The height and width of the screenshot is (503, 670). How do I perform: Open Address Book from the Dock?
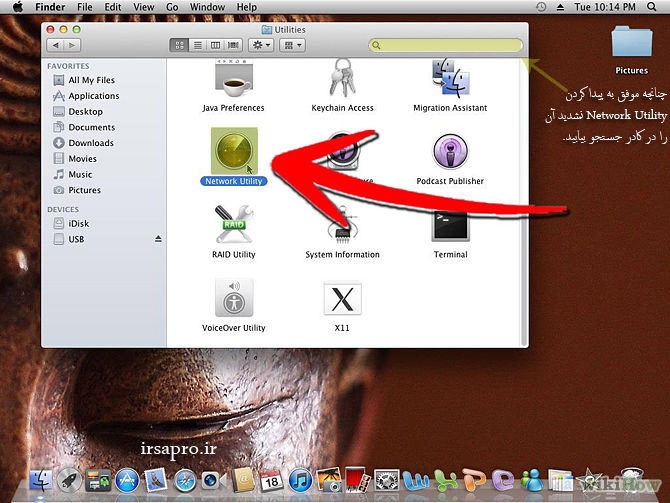[243, 480]
